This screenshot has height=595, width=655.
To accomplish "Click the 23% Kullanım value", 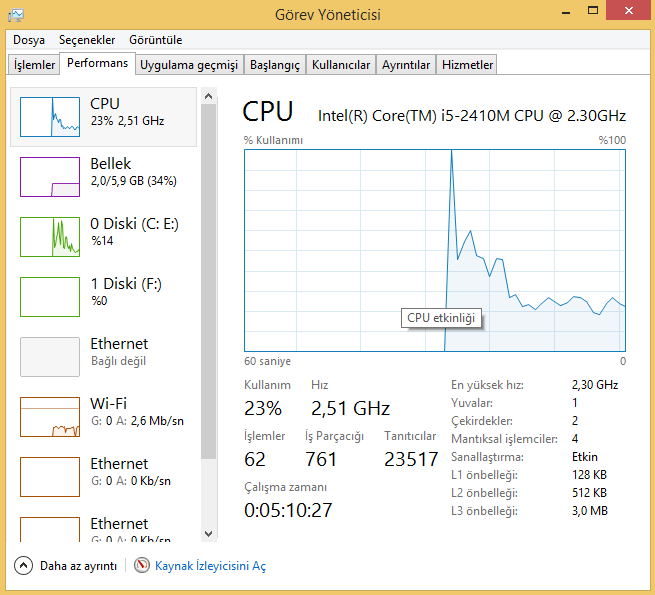I will click(x=263, y=409).
